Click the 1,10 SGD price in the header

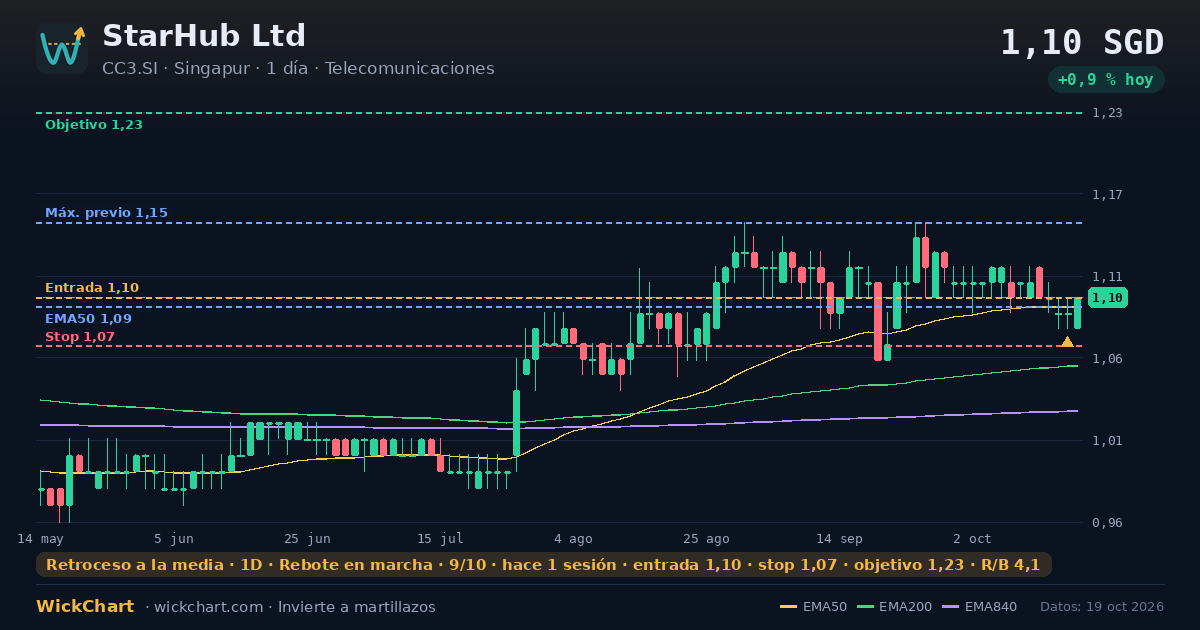tap(1082, 43)
